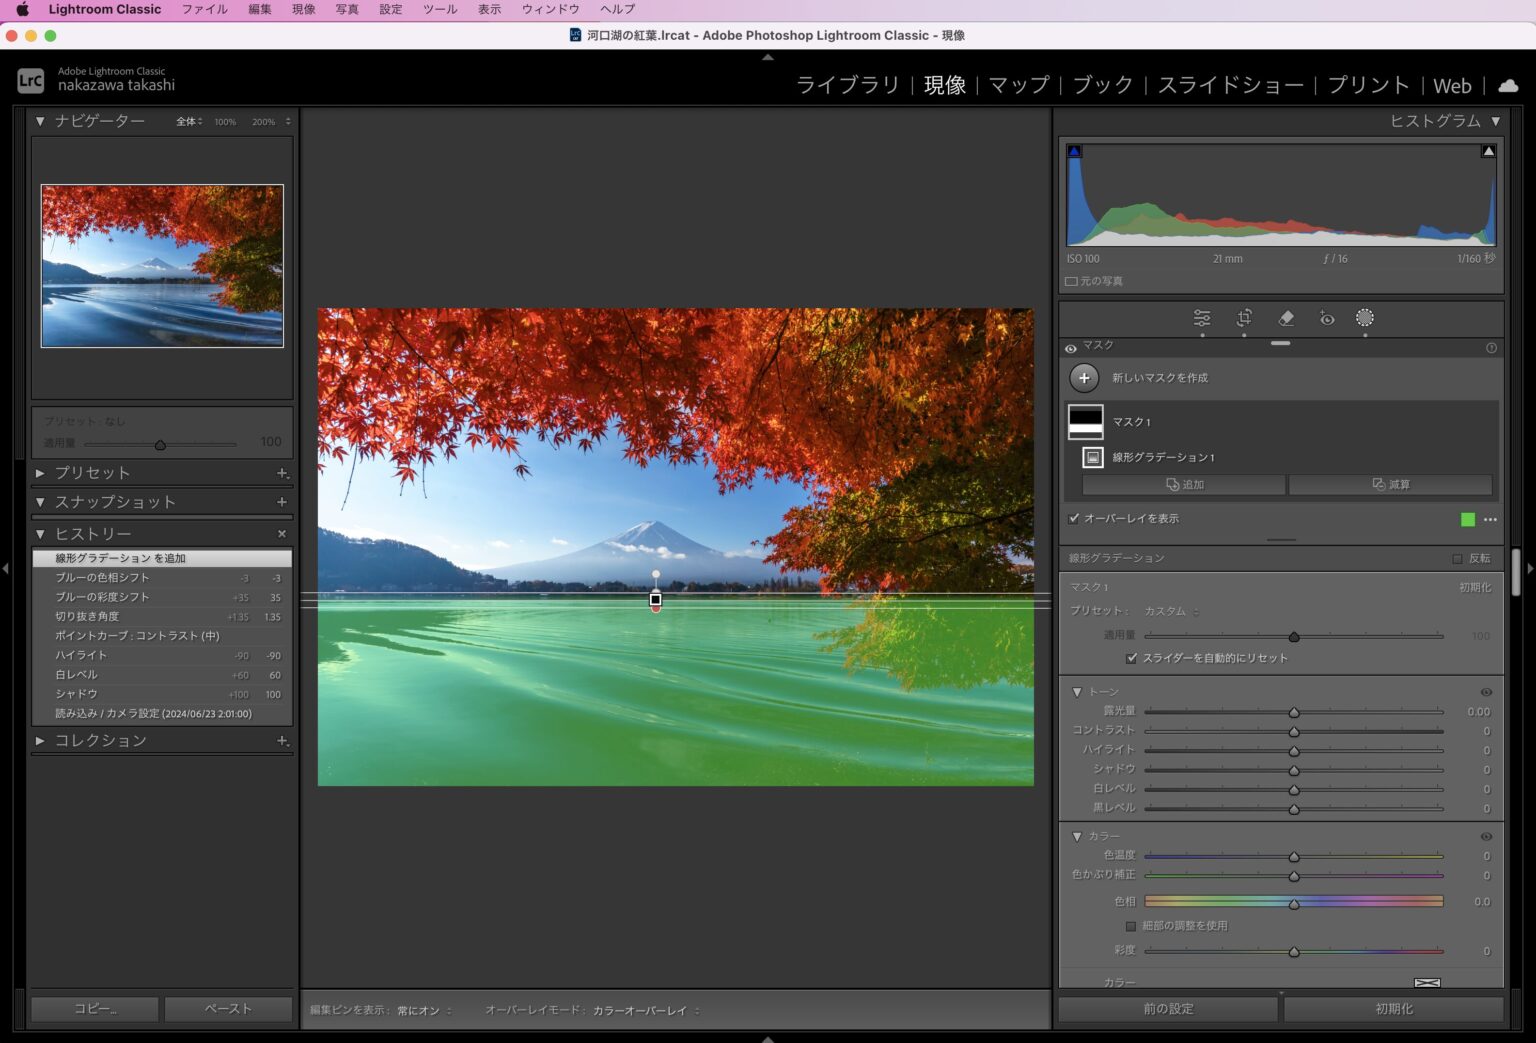Toggle the トーン section eye visibility
The image size is (1536, 1043).
tap(1486, 692)
